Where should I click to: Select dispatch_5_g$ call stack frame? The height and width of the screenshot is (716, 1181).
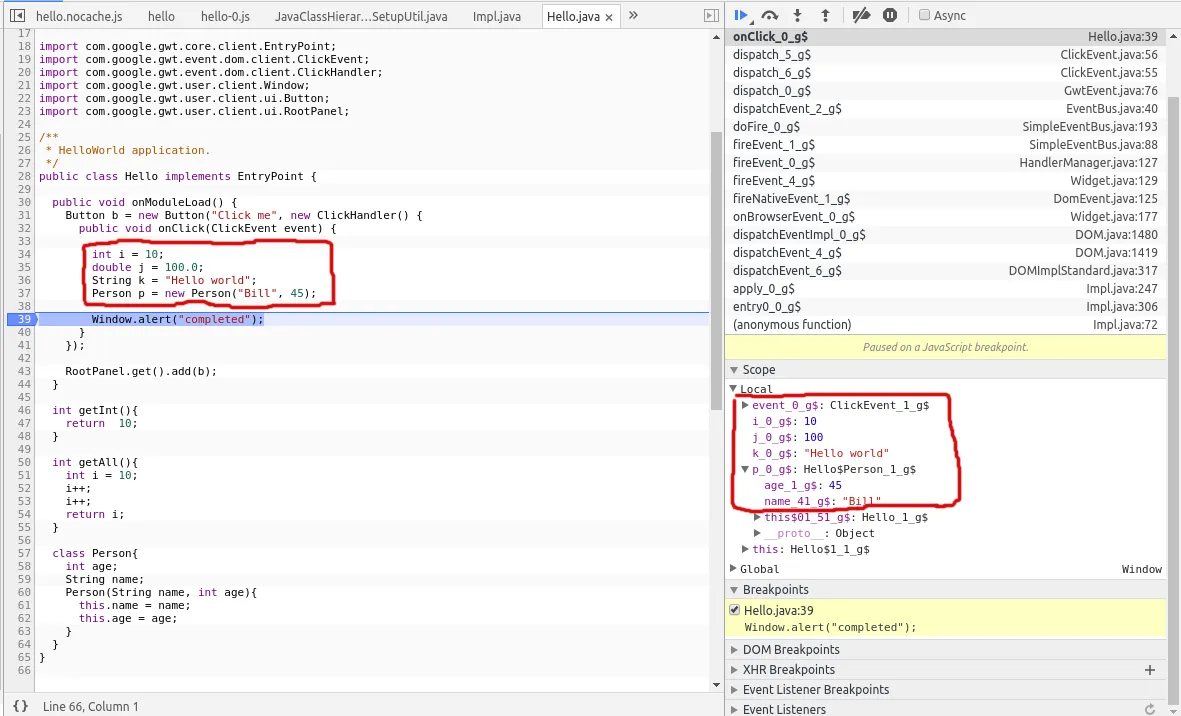[947, 54]
